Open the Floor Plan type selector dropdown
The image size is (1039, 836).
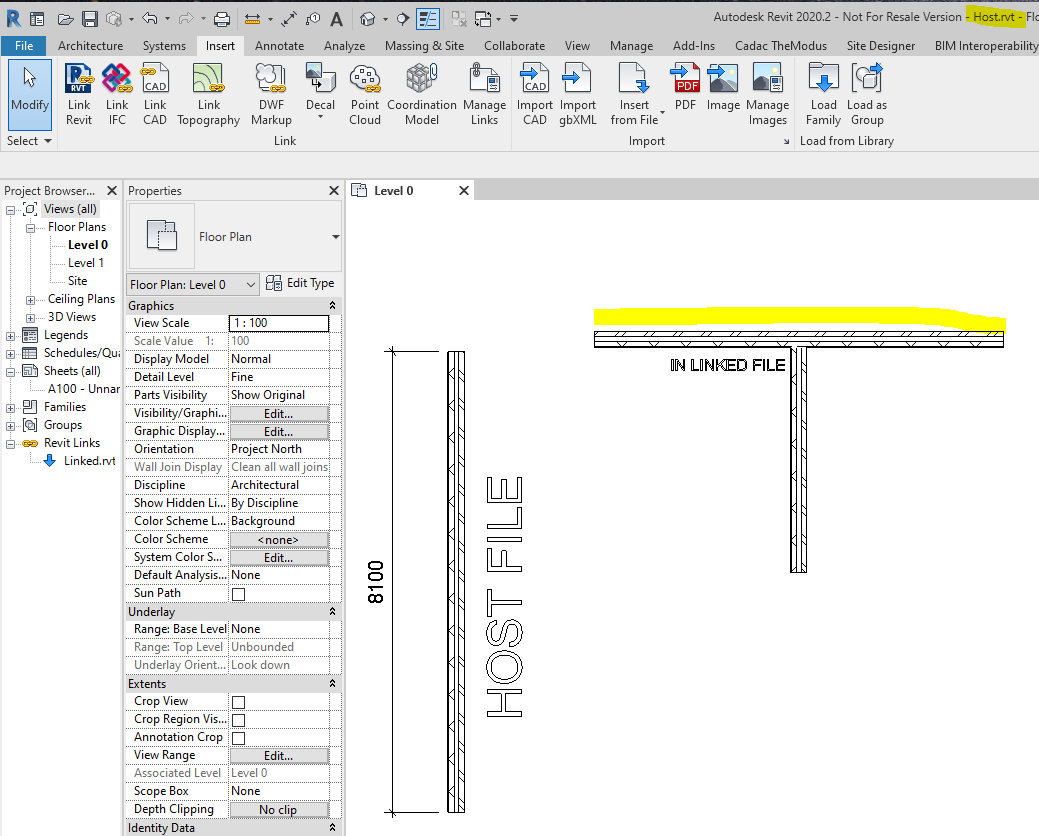click(336, 237)
